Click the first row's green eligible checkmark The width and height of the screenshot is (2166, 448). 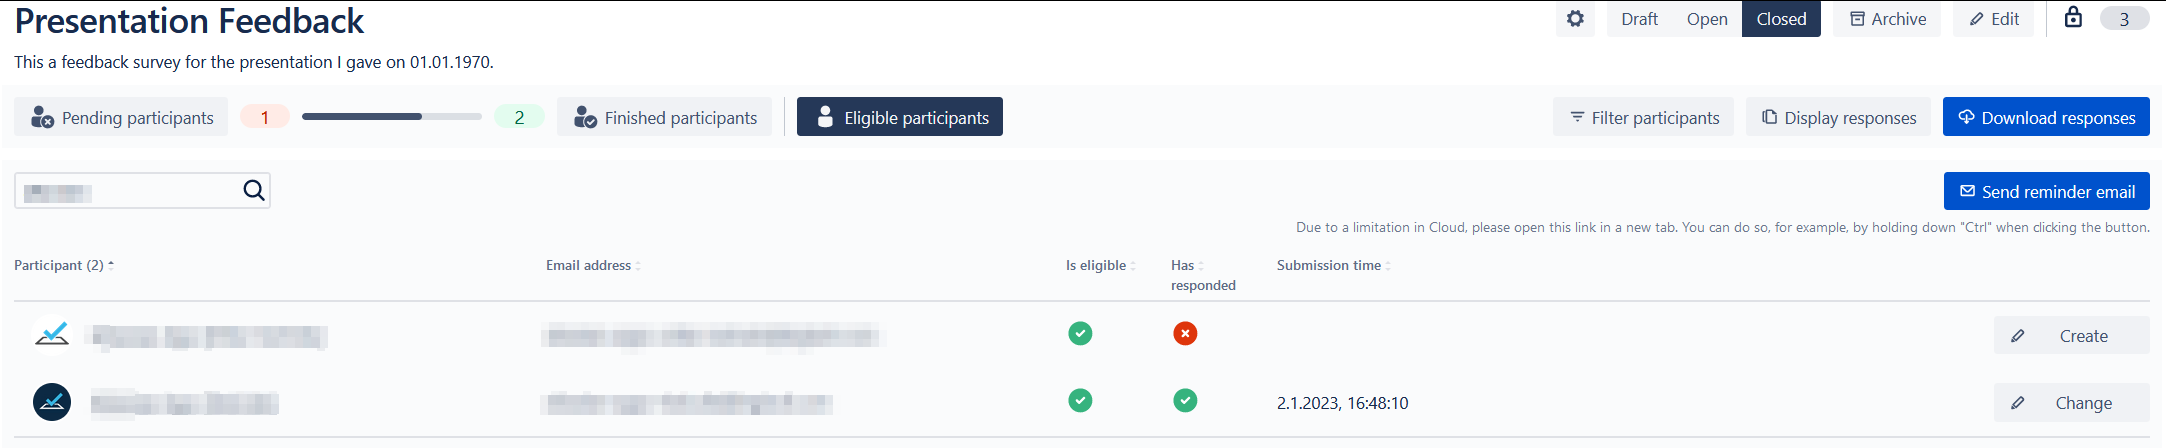point(1080,333)
